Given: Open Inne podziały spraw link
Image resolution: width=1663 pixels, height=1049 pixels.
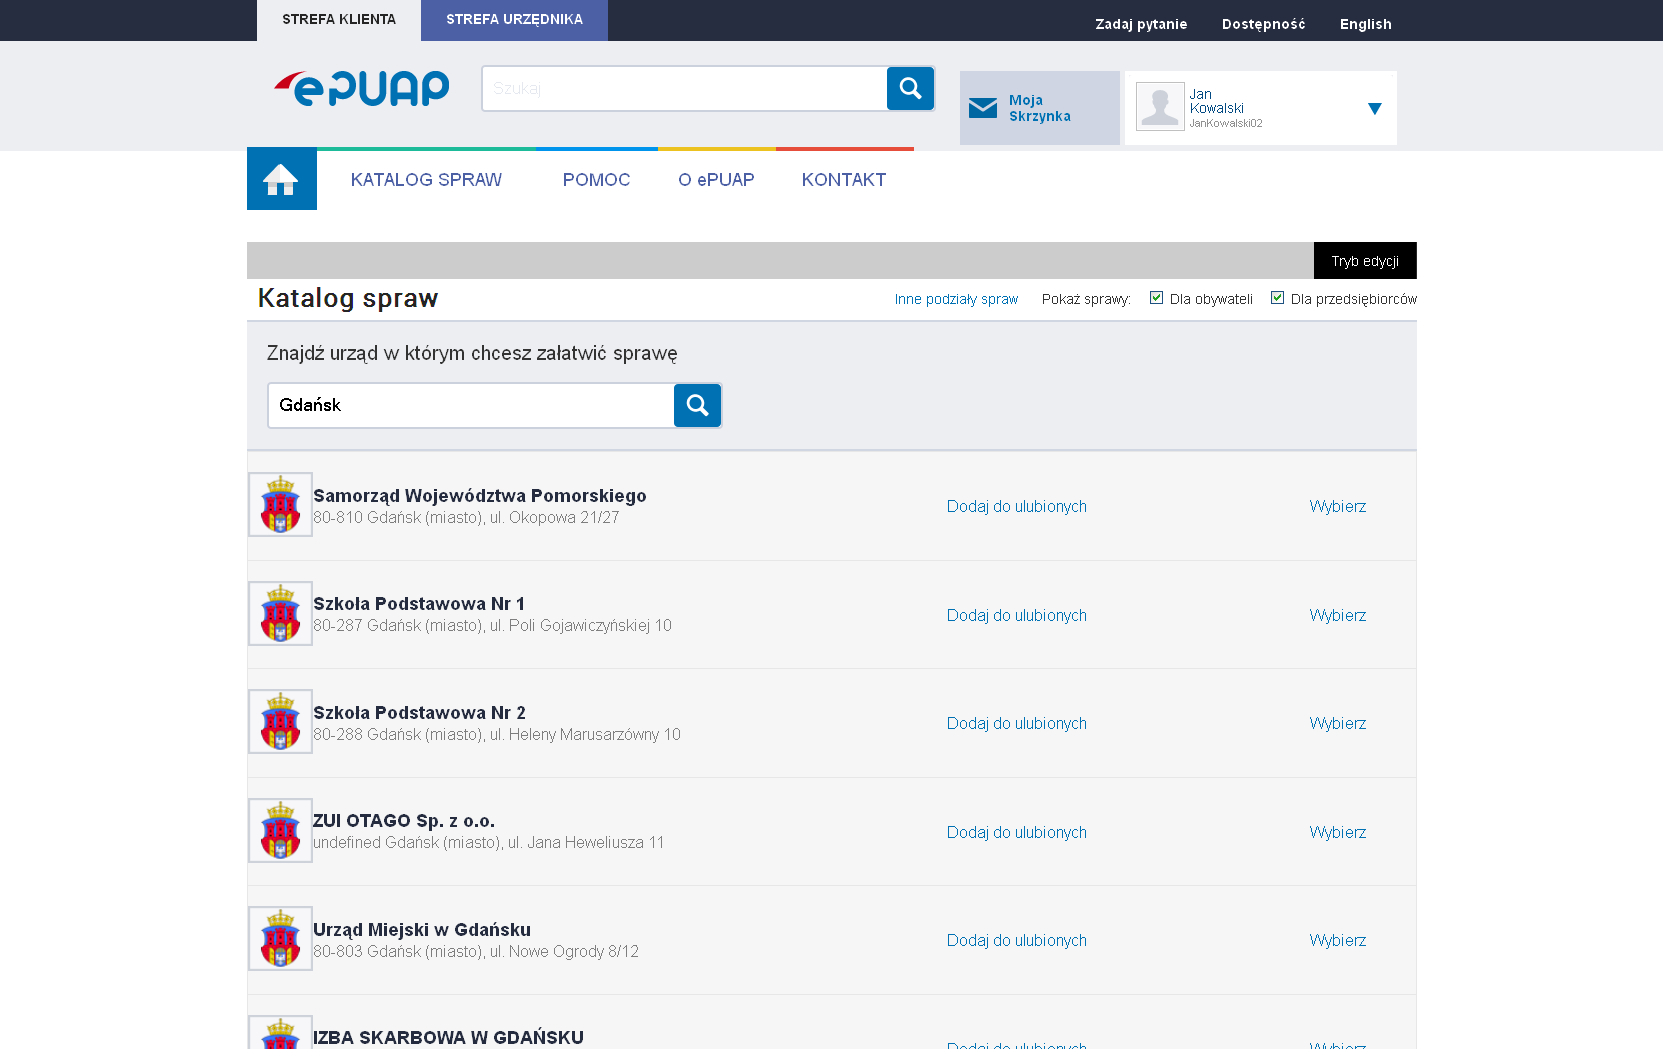Looking at the screenshot, I should coord(956,299).
